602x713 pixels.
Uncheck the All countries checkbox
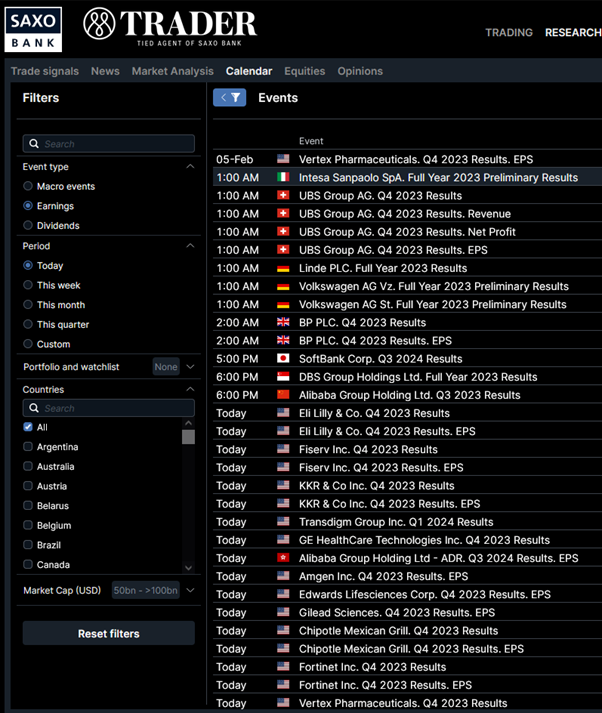click(x=28, y=427)
